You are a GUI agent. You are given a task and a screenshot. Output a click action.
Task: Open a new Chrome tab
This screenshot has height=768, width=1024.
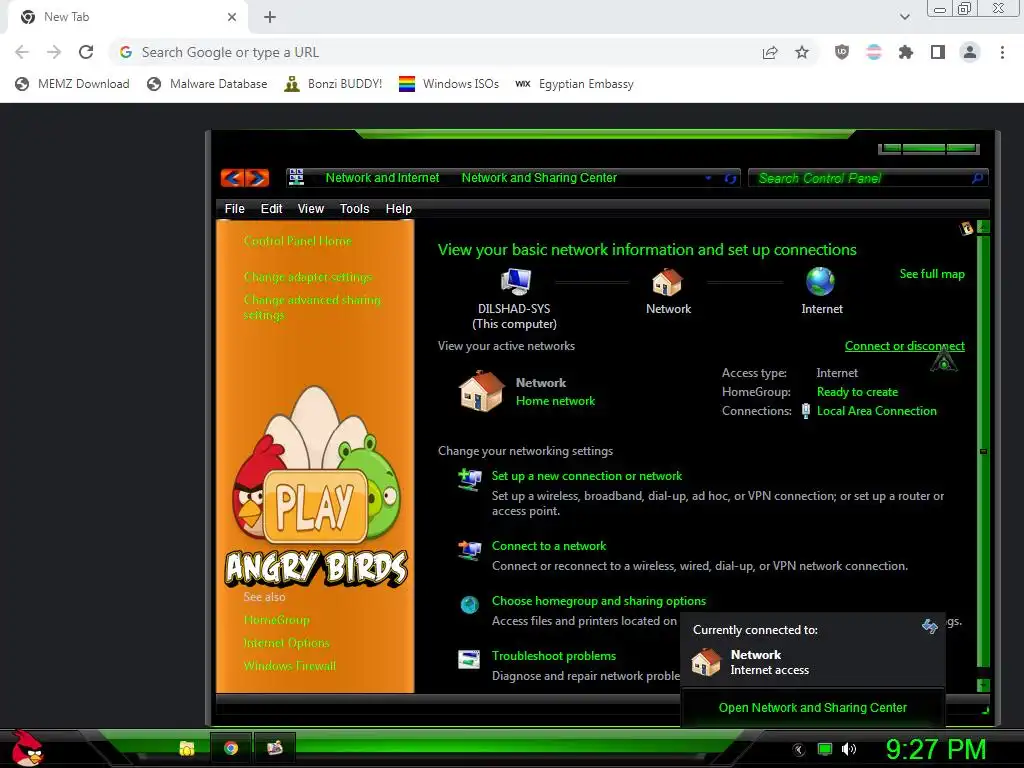pyautogui.click(x=270, y=17)
